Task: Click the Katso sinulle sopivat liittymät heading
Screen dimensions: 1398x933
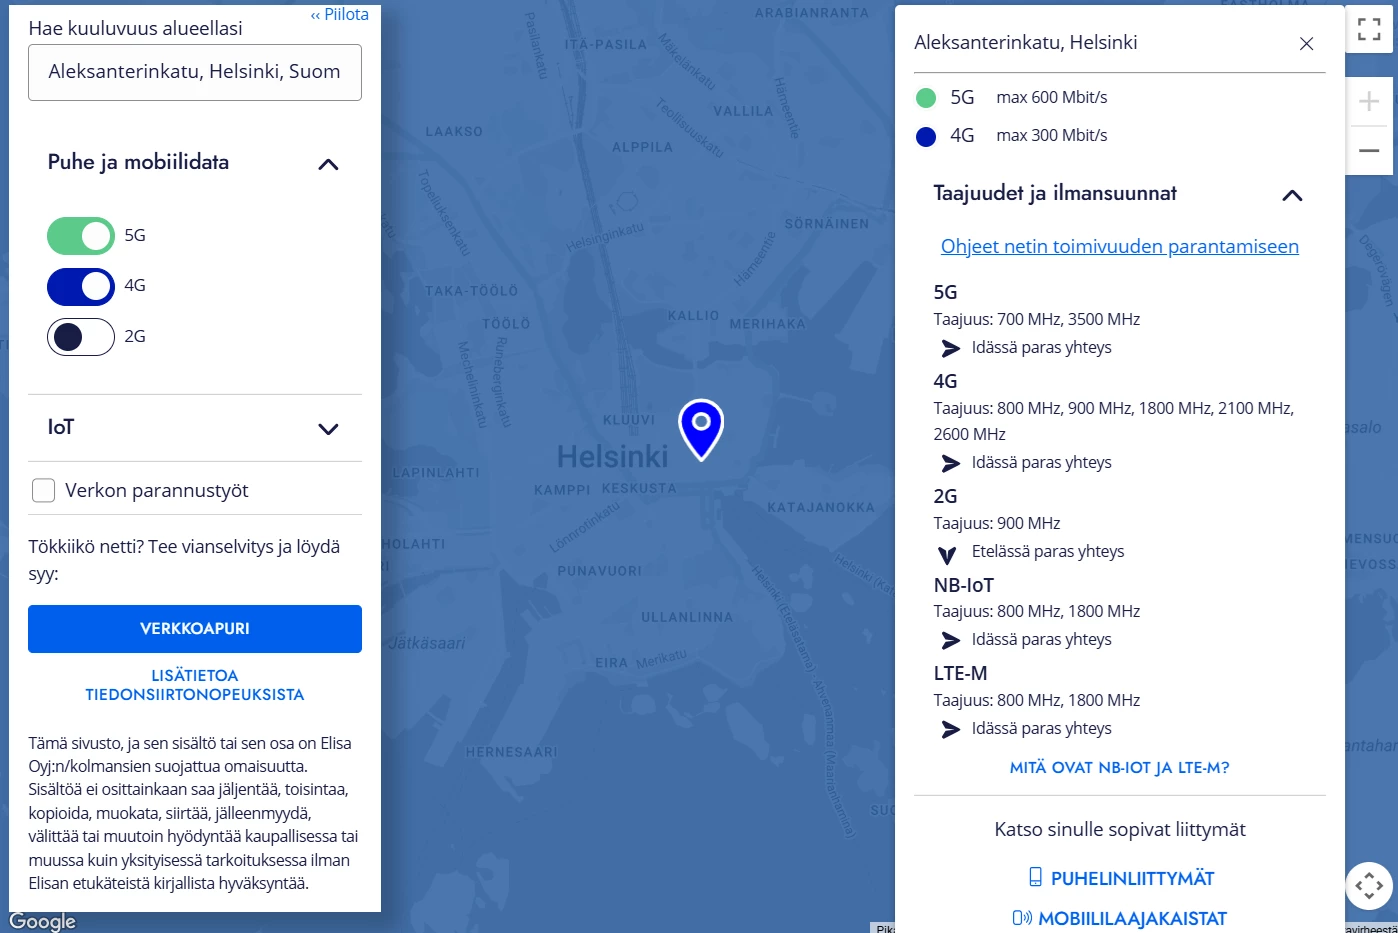Action: point(1120,829)
